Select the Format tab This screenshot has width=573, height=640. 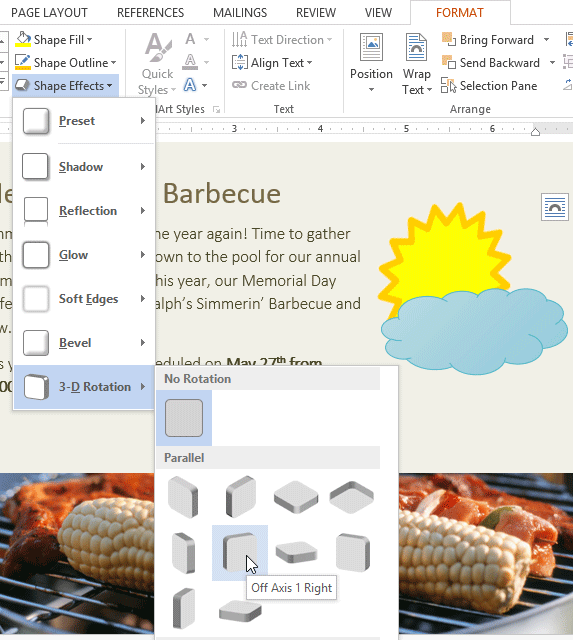tap(460, 13)
